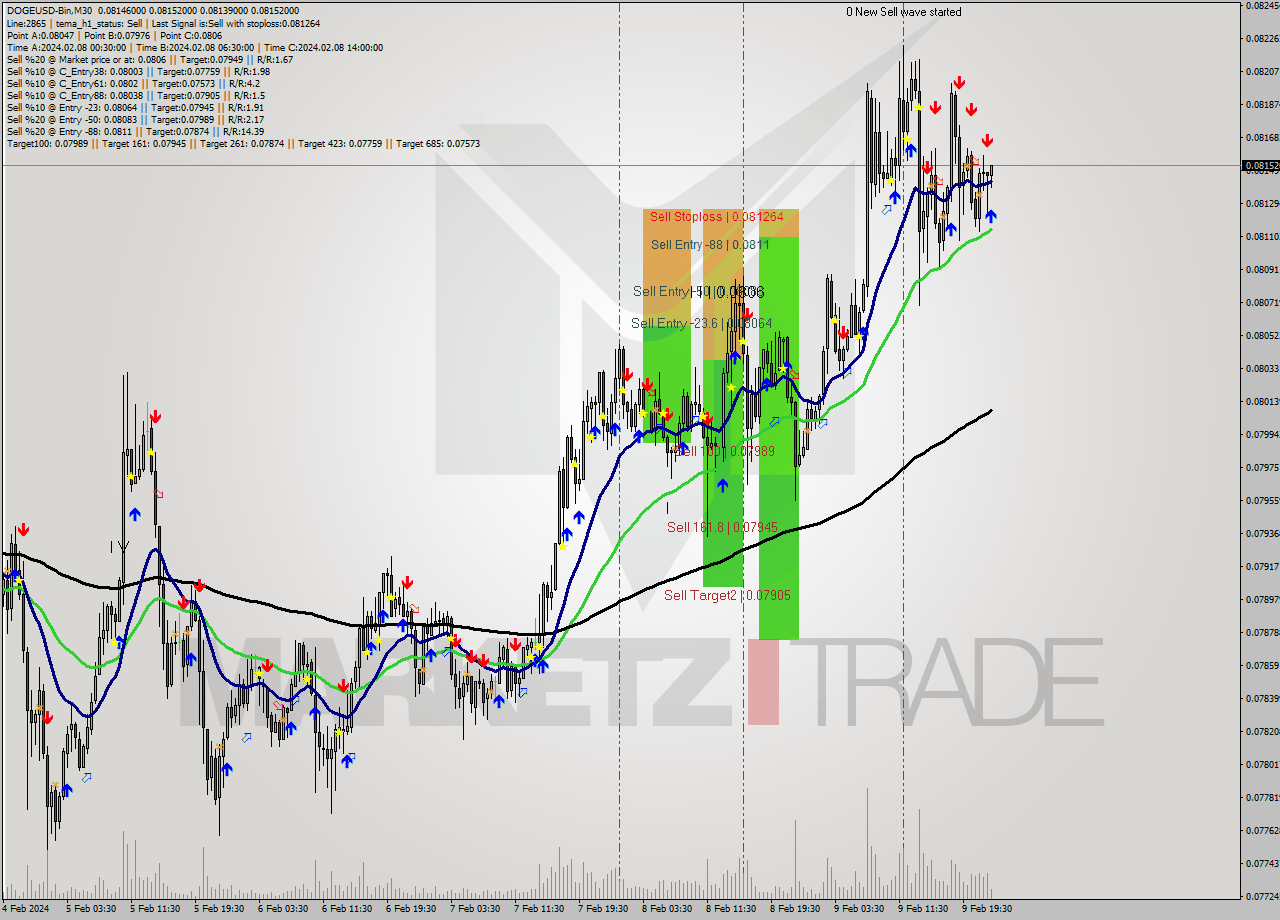Click the 'Sell %10 @ C_Entry38' line
The height and width of the screenshot is (920, 1280).
tap(138, 71)
